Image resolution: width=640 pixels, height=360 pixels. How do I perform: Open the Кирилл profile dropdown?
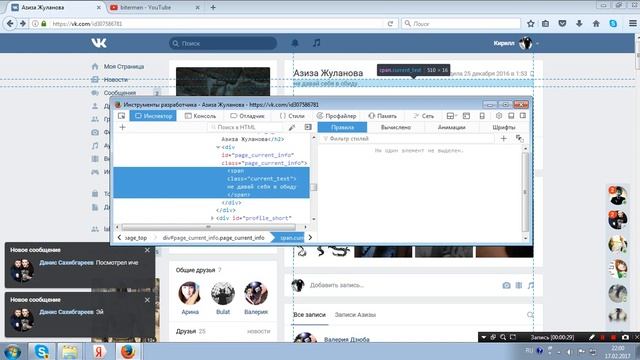click(516, 43)
